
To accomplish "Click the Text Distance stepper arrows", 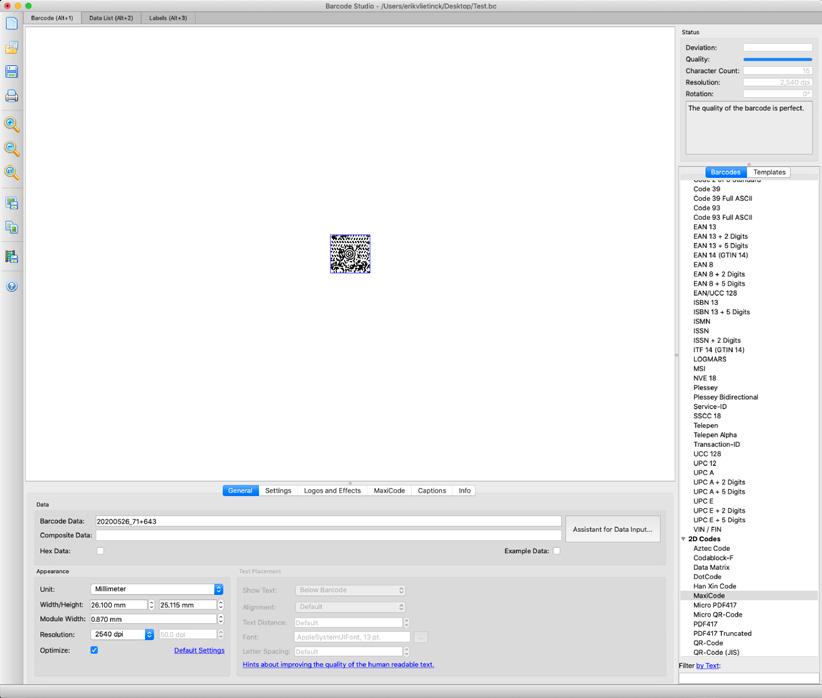I will pos(406,622).
